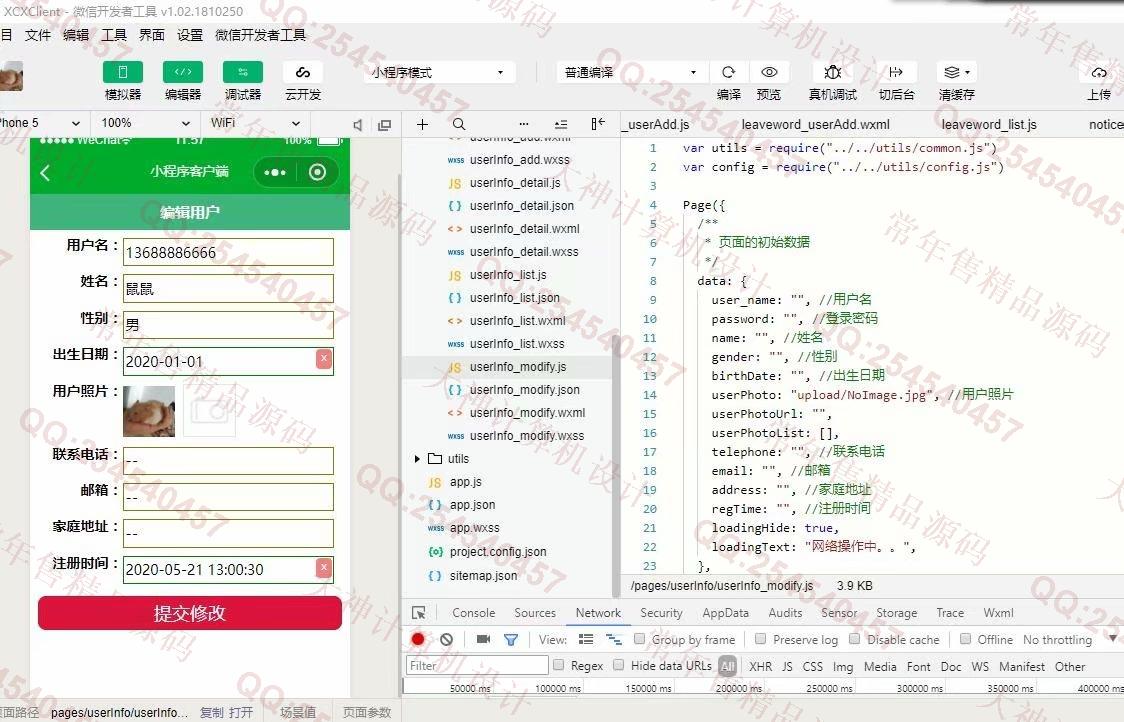
Task: Switch to the Console tab
Action: tap(474, 613)
